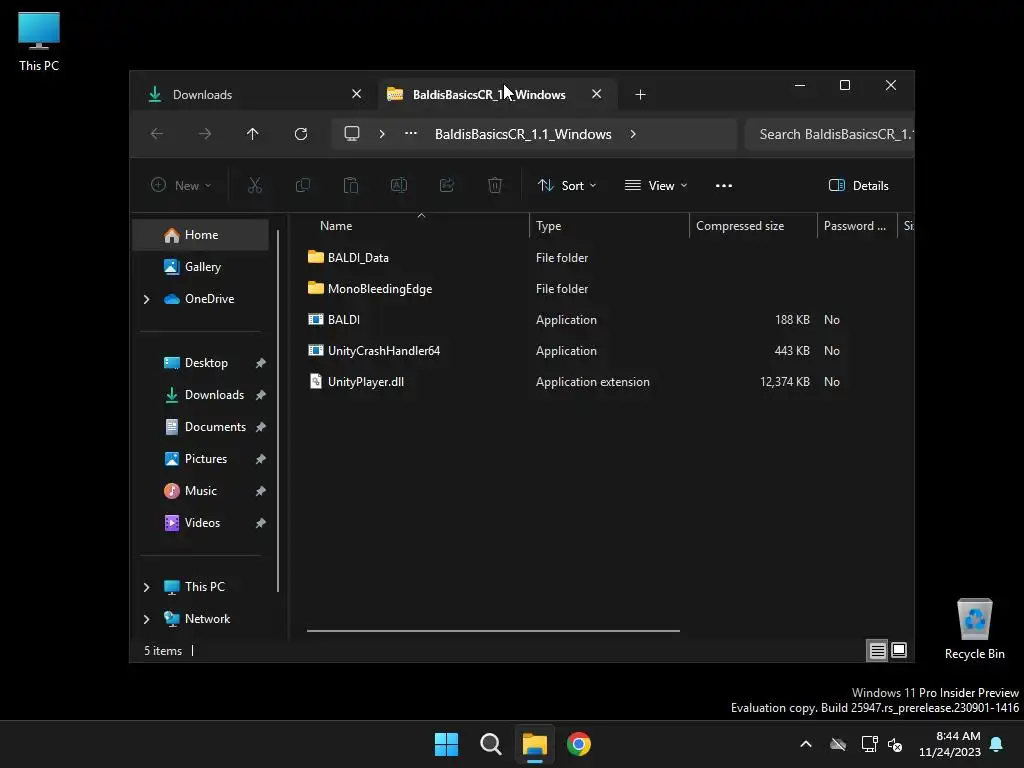Click File Explorer in the taskbar
This screenshot has height=768, width=1024.
(534, 744)
